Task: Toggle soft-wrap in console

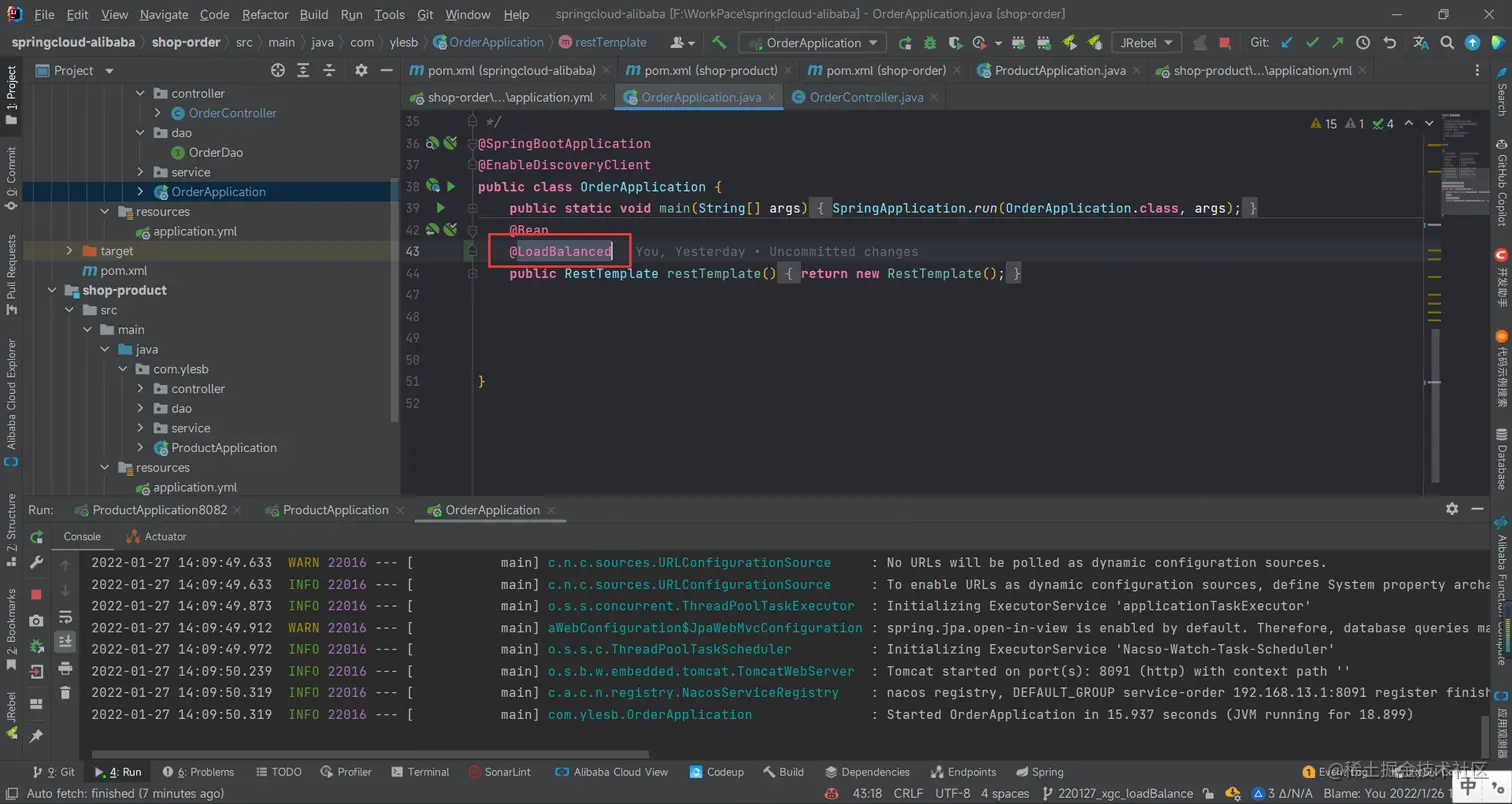Action: pyautogui.click(x=65, y=616)
